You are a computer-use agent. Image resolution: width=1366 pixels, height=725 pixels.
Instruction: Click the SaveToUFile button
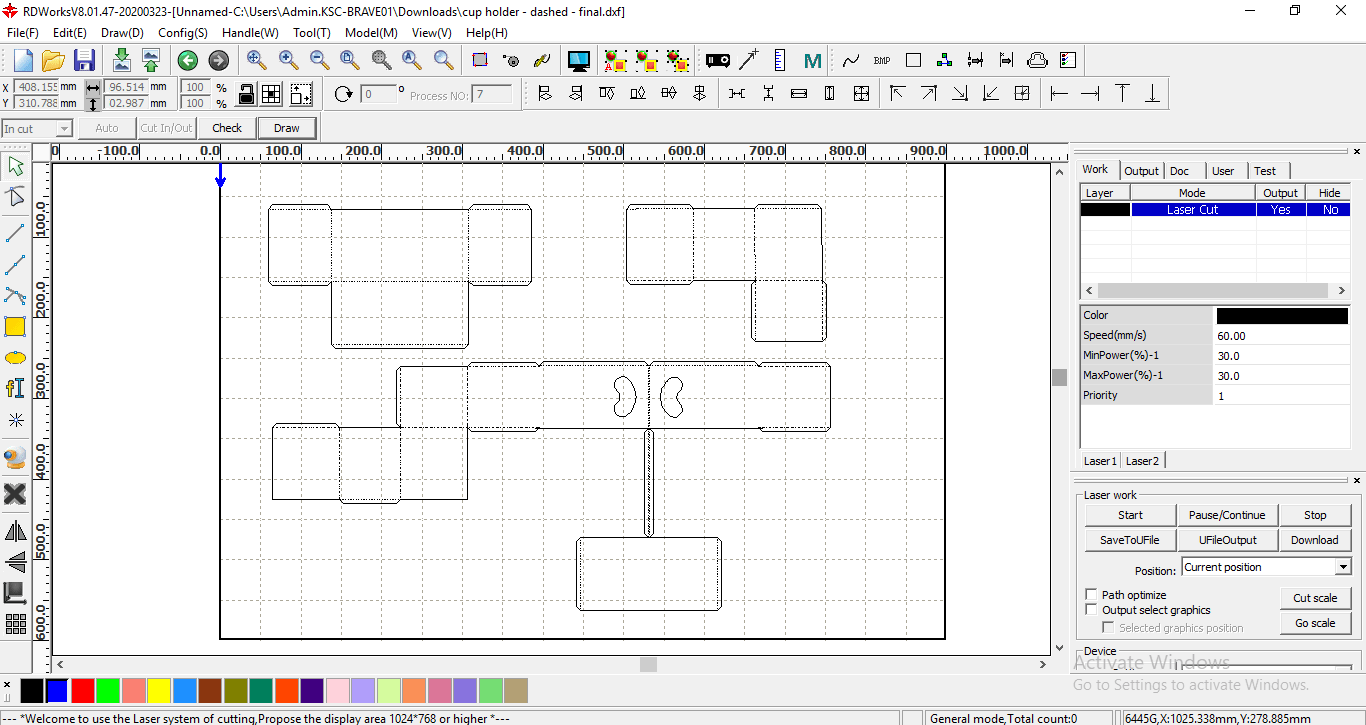pyautogui.click(x=1130, y=540)
